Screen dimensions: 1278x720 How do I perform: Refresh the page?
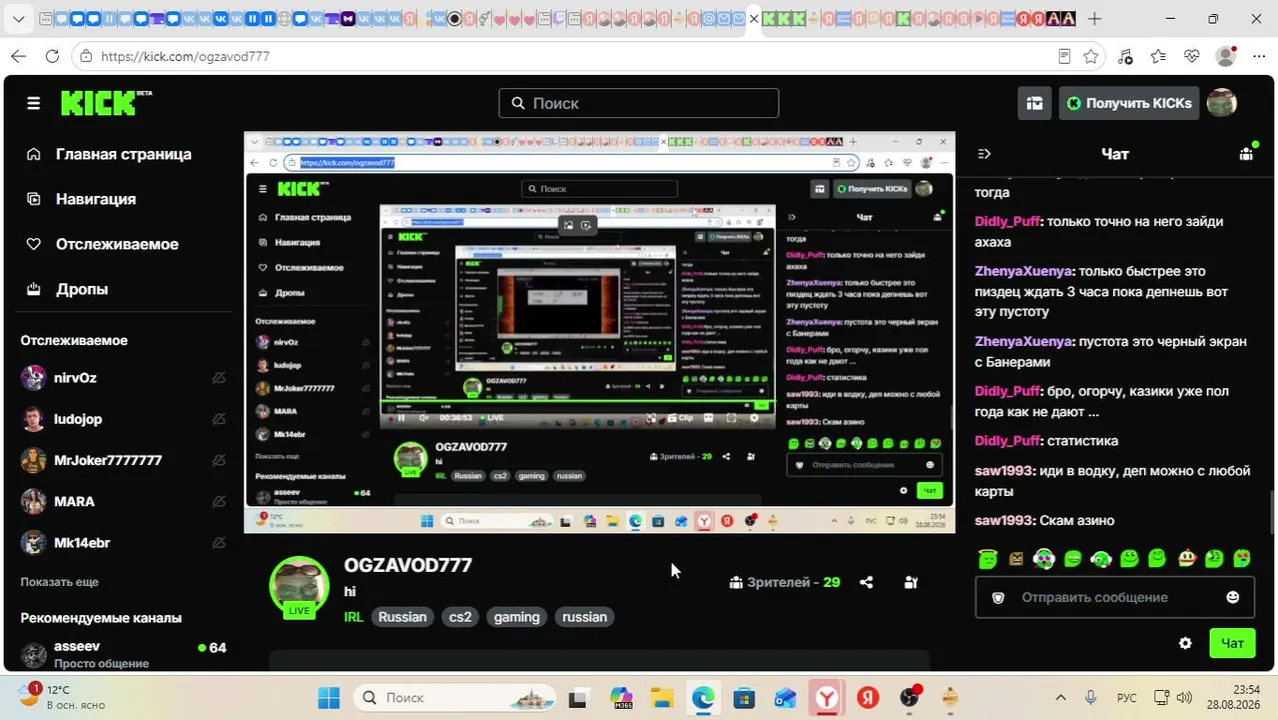pos(52,56)
